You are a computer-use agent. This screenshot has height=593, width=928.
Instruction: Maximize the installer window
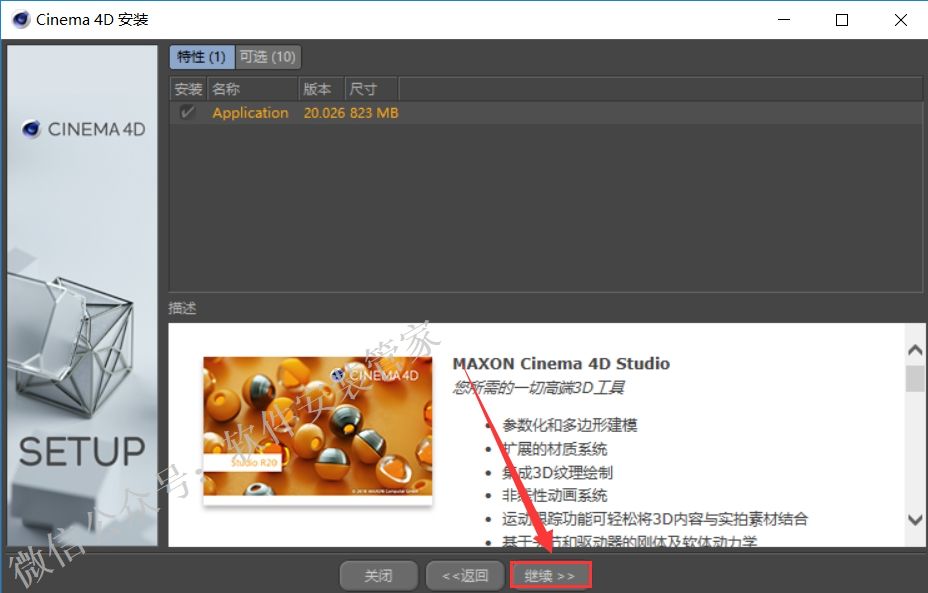click(x=842, y=19)
